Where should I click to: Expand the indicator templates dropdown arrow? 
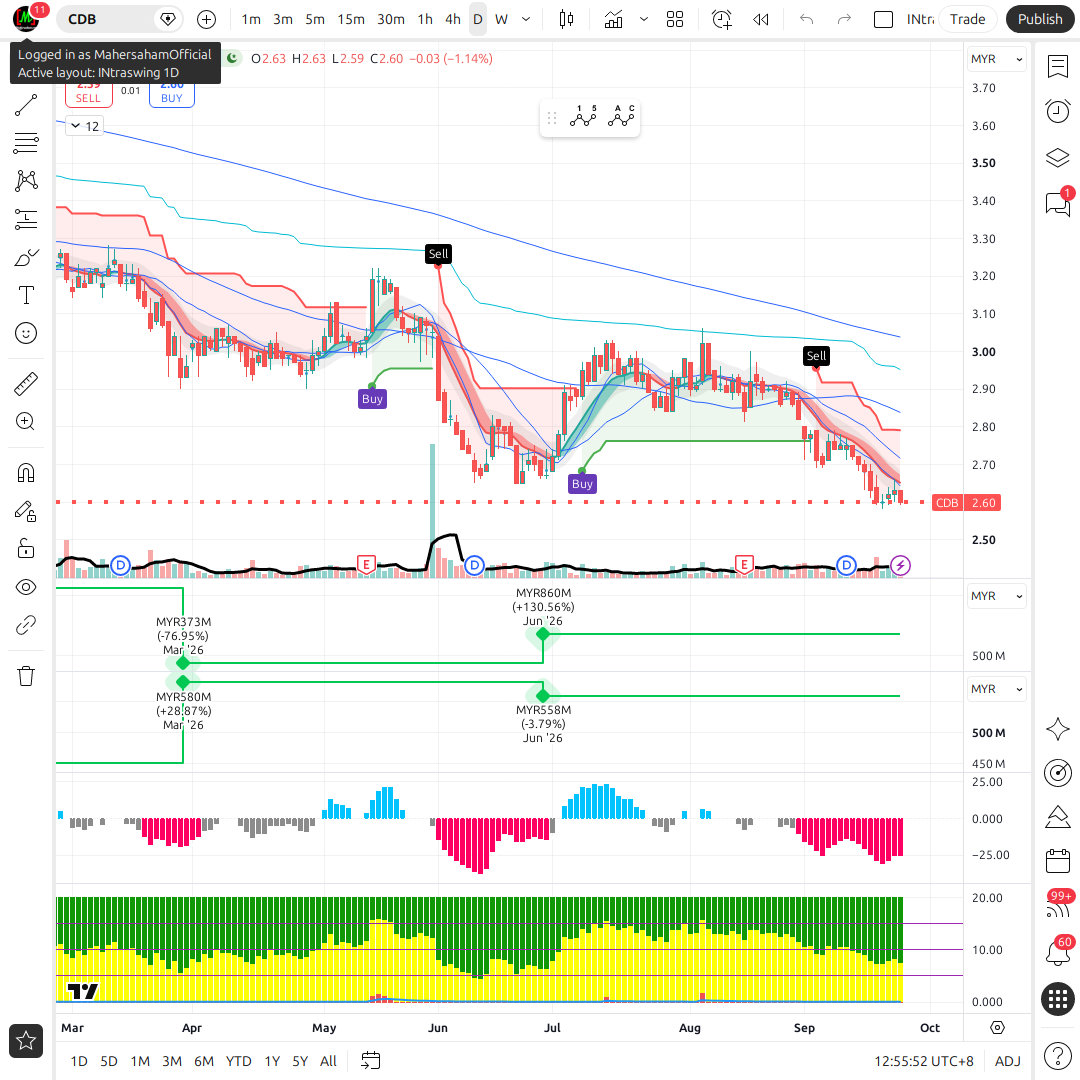pyautogui.click(x=643, y=19)
